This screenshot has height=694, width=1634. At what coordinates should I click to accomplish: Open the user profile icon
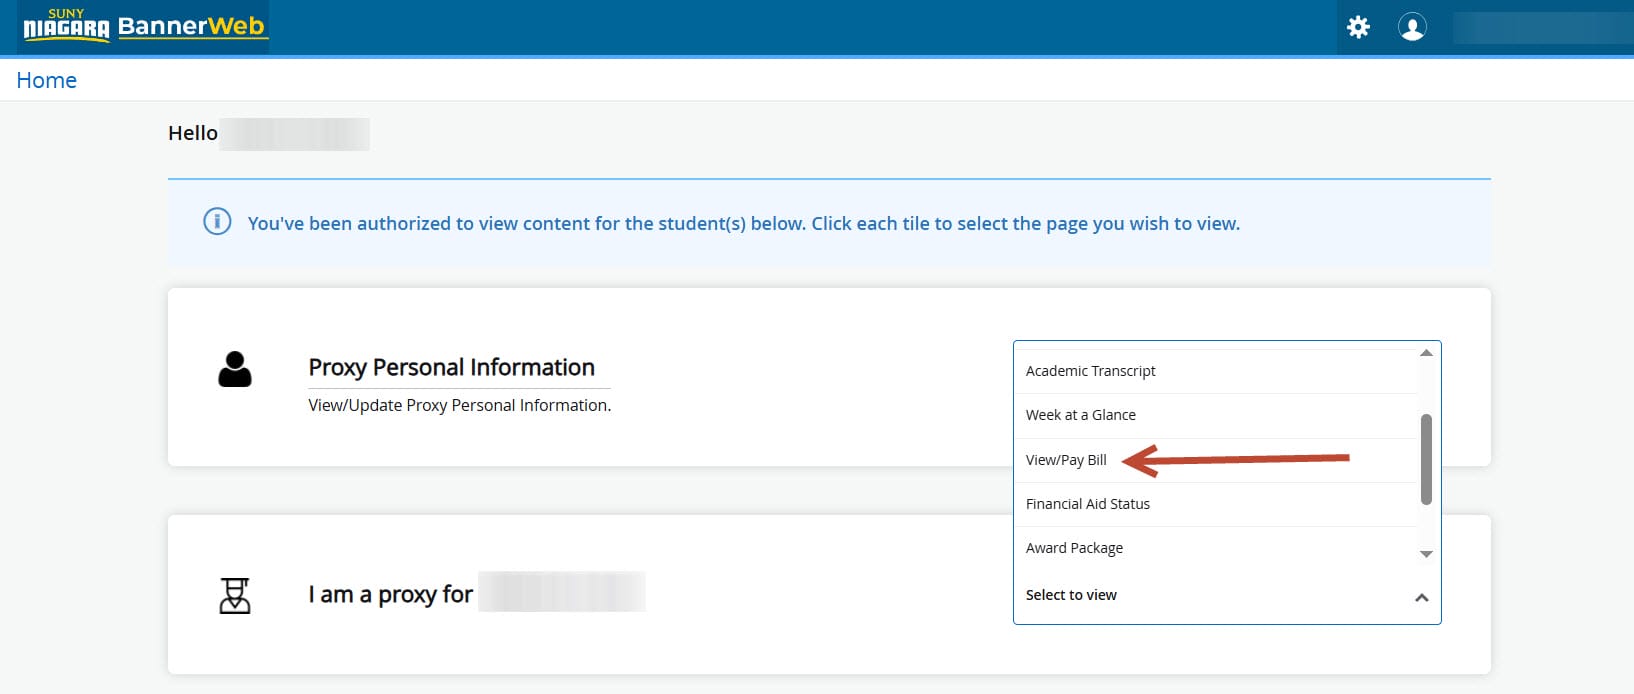[x=1412, y=27]
